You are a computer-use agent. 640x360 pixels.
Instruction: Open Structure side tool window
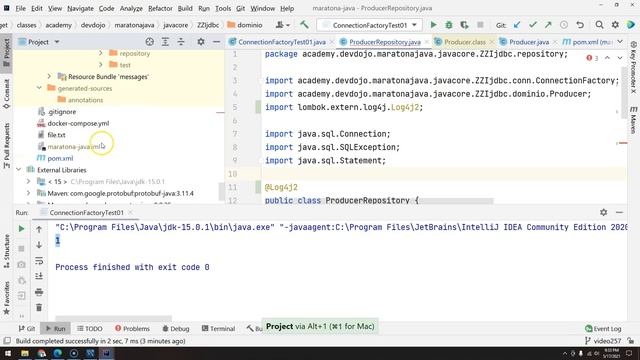tap(7, 251)
